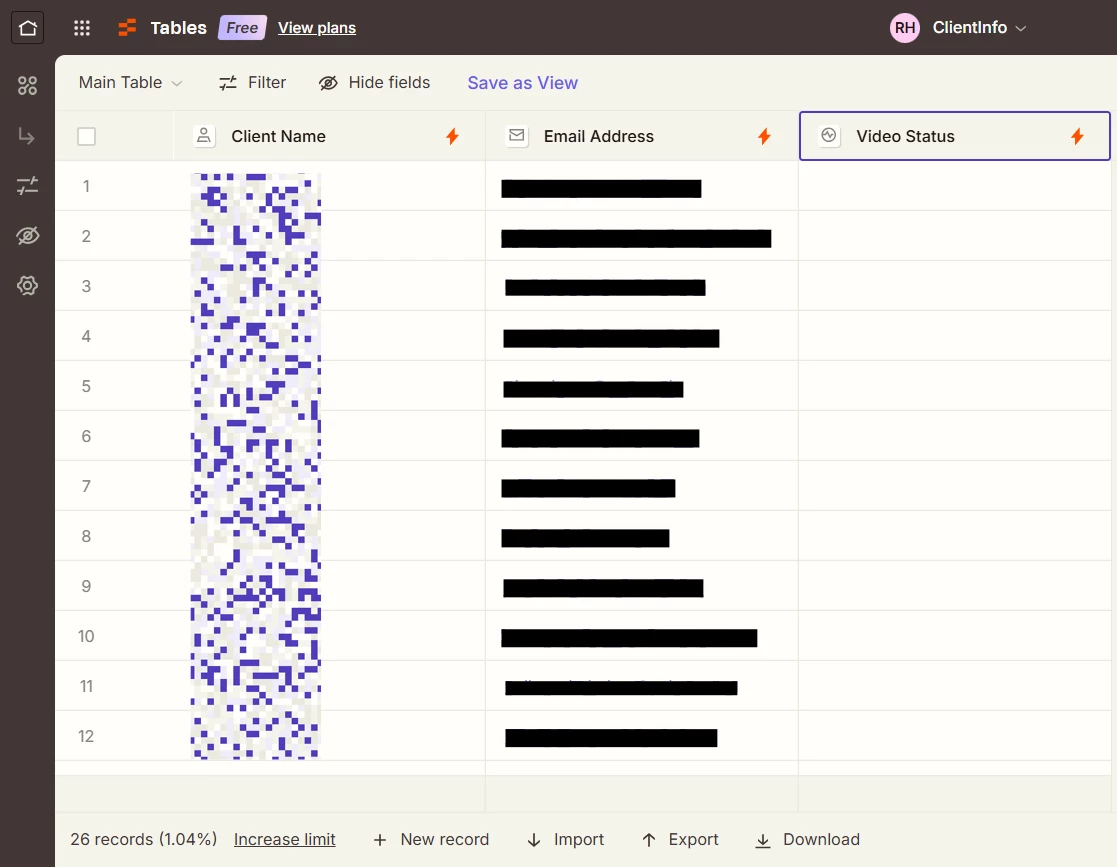The image size is (1117, 867).
Task: Select row number 12
Action: pyautogui.click(x=86, y=736)
